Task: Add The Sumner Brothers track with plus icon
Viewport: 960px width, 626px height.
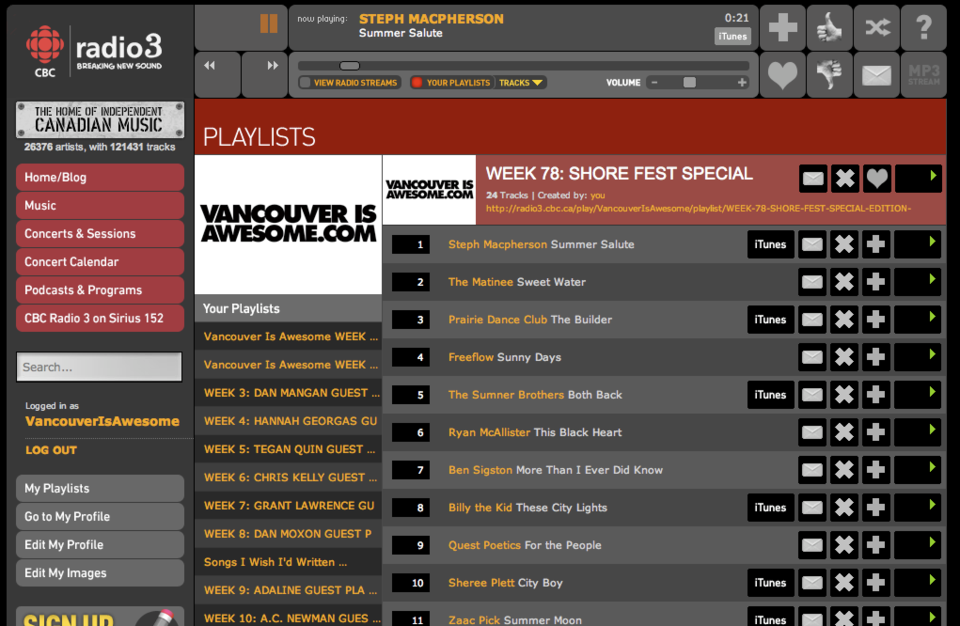Action: (x=876, y=395)
